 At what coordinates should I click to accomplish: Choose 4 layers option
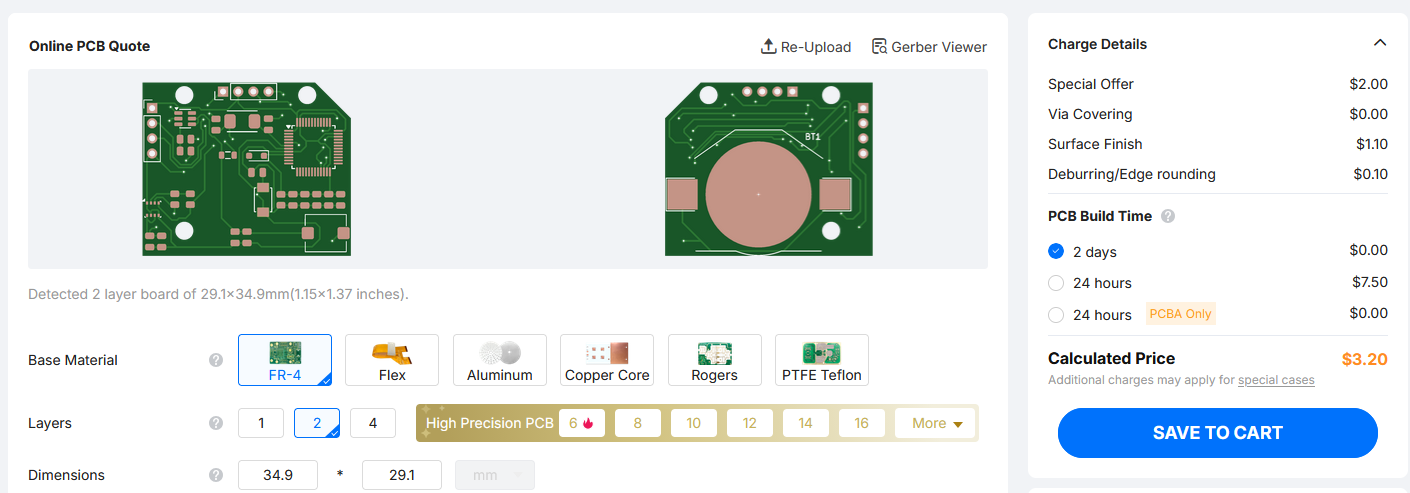pos(373,423)
